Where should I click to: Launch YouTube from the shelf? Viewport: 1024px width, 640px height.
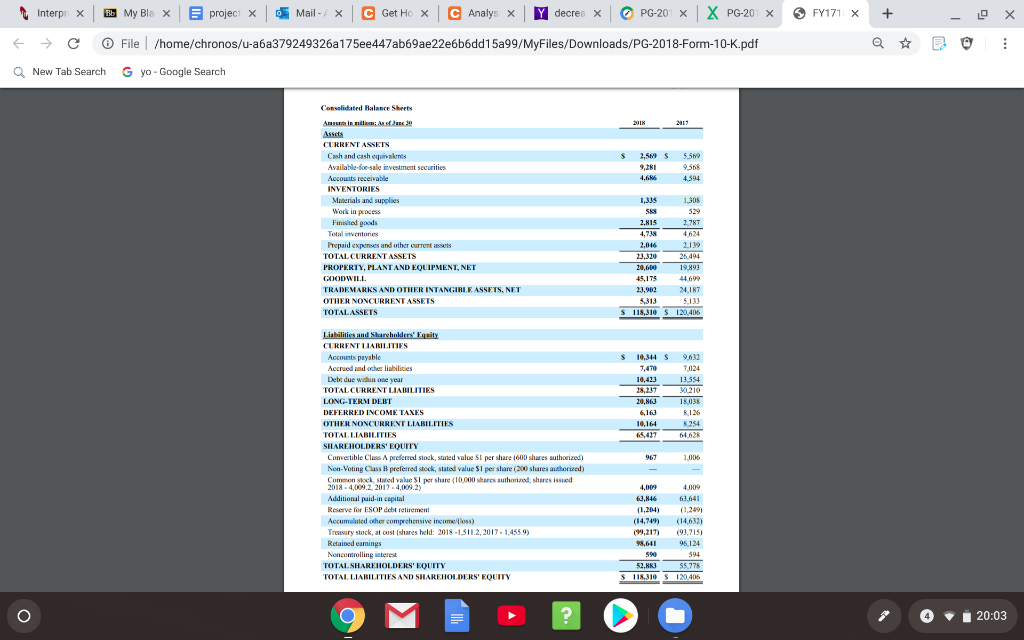pyautogui.click(x=511, y=615)
